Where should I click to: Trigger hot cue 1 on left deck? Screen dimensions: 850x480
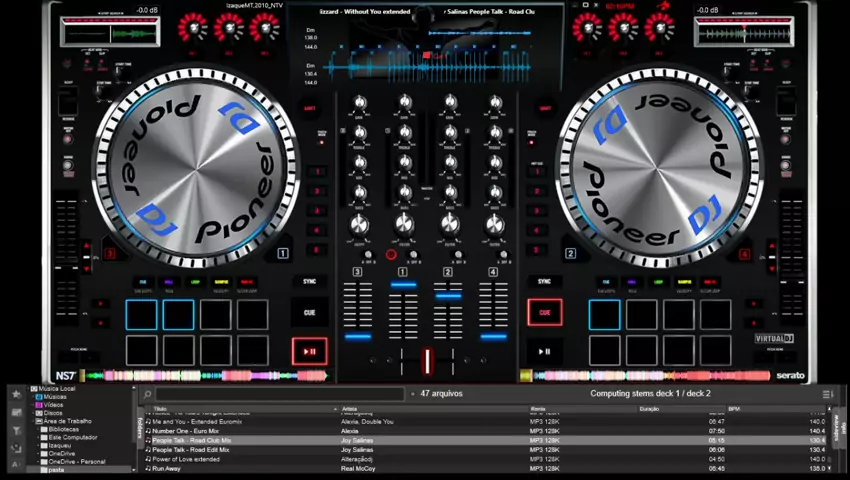click(318, 171)
